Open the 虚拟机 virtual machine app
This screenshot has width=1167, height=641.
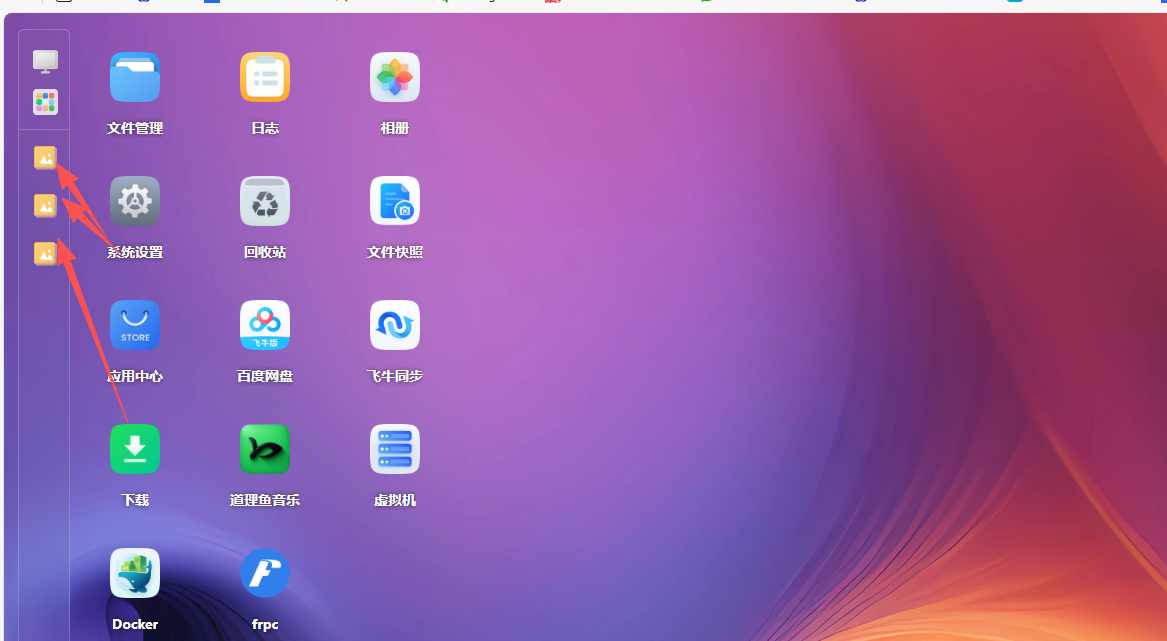394,449
